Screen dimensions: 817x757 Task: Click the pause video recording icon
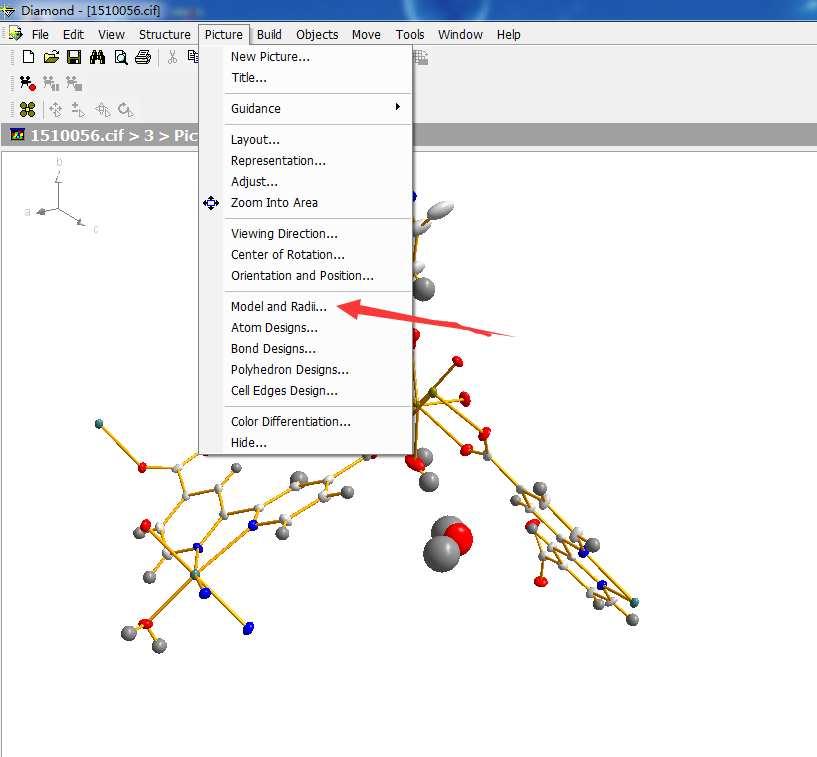pos(51,83)
